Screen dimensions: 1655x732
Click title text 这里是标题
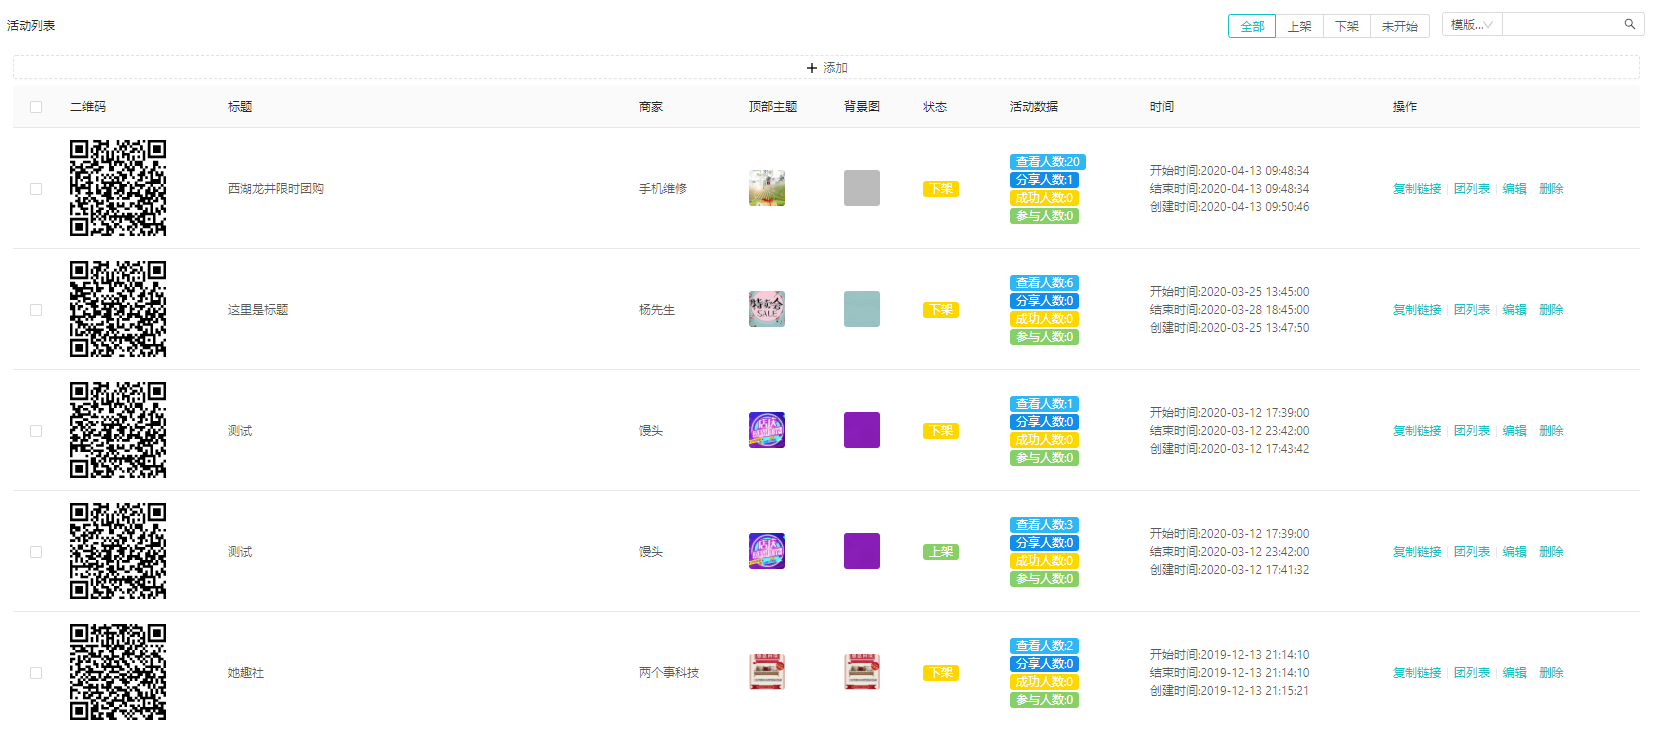(258, 310)
